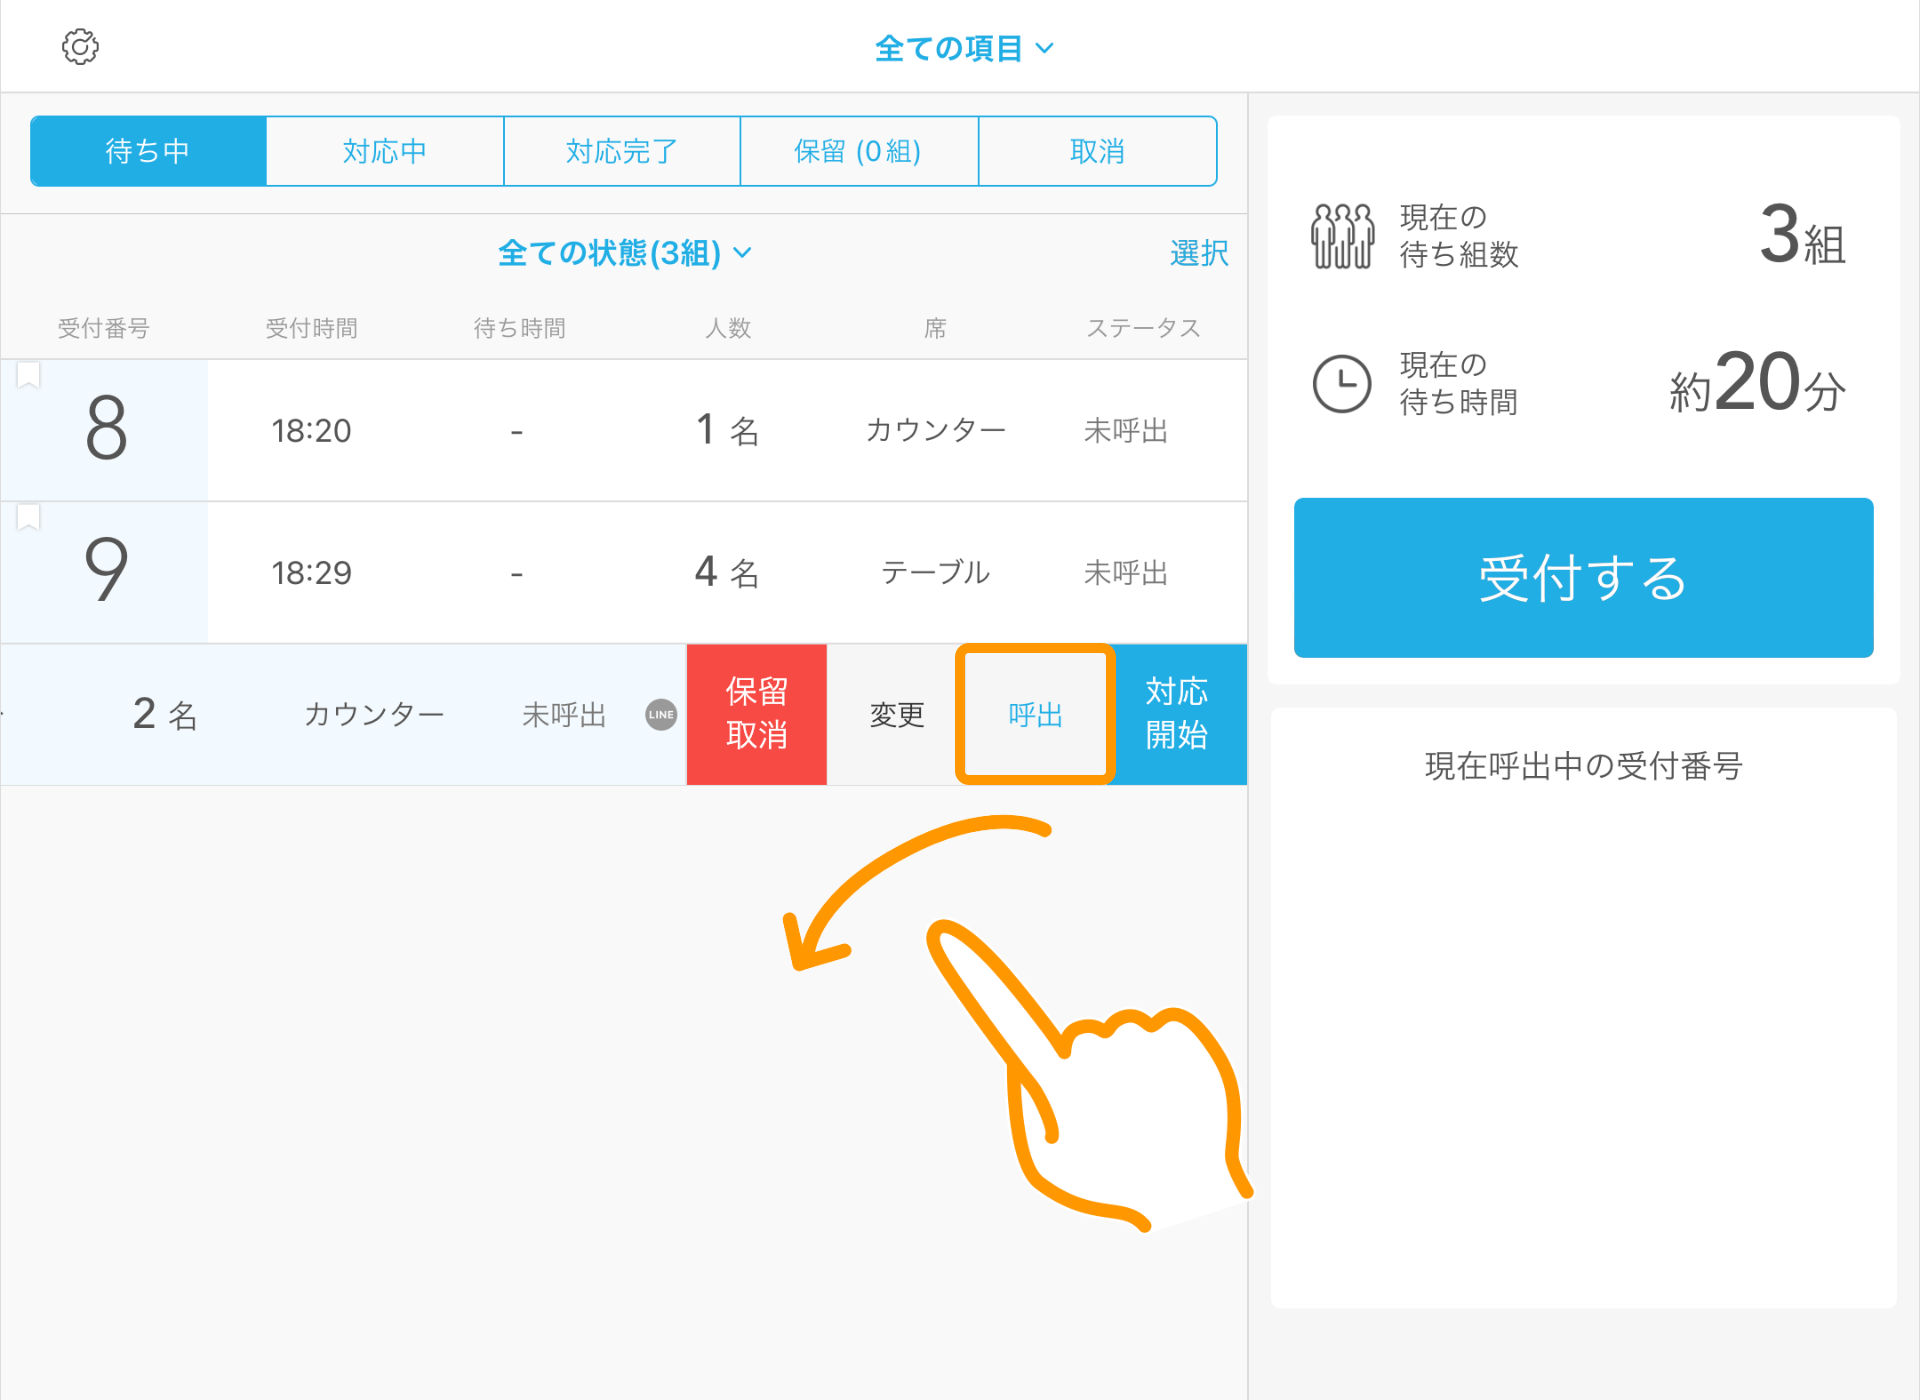Expand 全ての状態 (All States) dropdown

pyautogui.click(x=625, y=252)
